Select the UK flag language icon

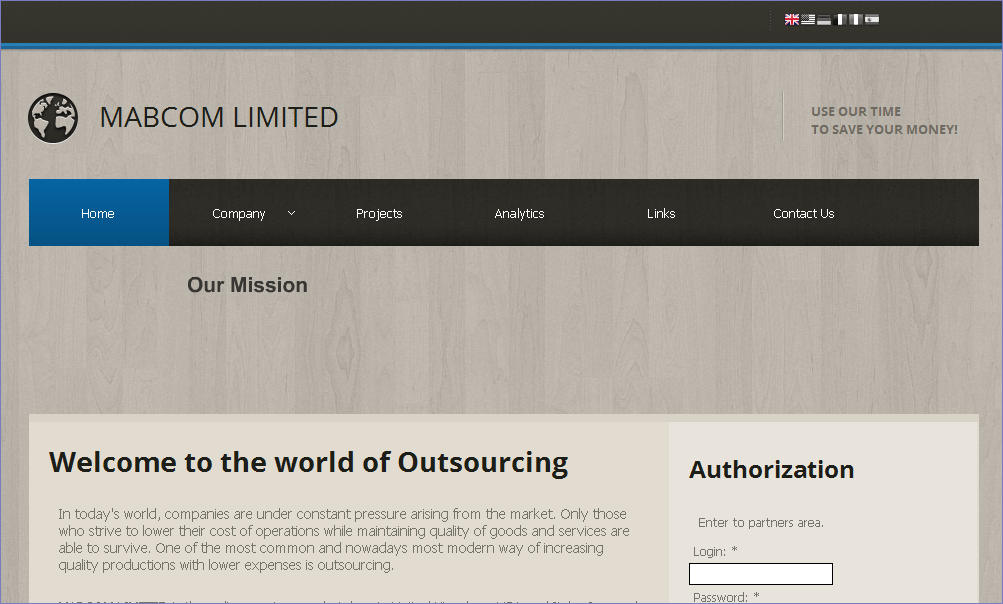792,20
